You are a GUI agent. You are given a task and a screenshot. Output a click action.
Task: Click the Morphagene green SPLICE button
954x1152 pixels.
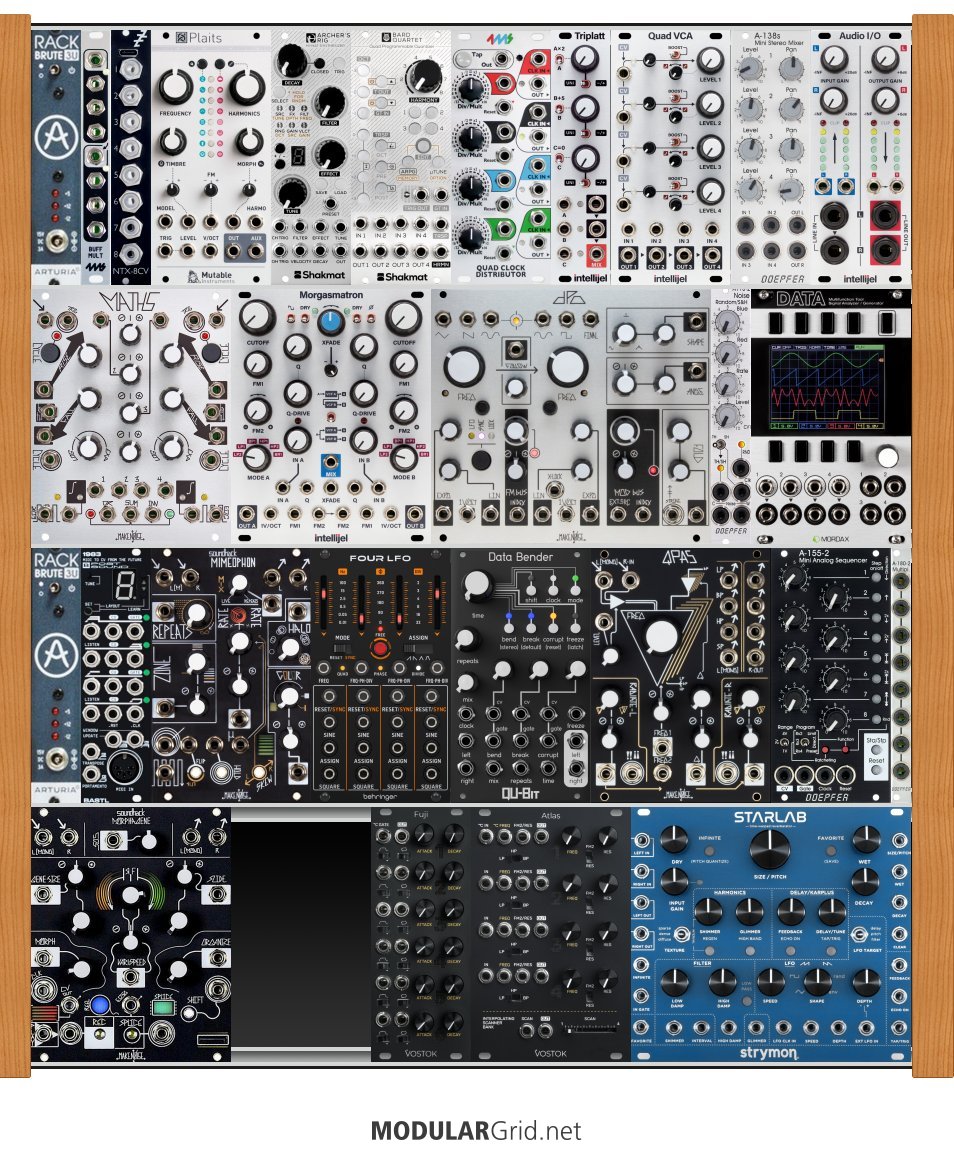(163, 1008)
